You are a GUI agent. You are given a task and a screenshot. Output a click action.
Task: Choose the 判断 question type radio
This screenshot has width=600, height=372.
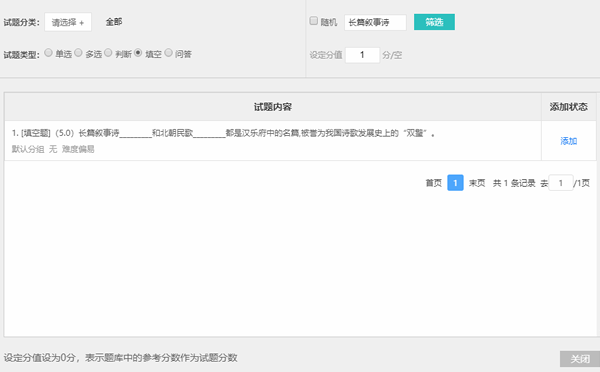pos(108,53)
